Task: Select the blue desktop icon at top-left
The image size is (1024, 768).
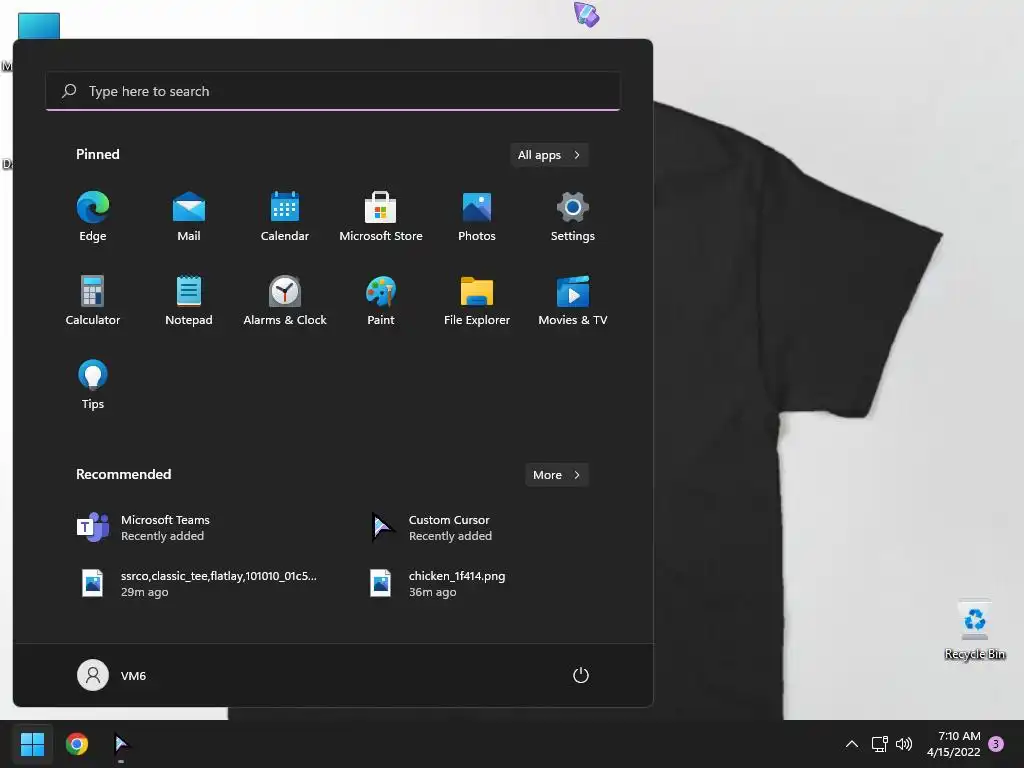Action: click(x=39, y=26)
